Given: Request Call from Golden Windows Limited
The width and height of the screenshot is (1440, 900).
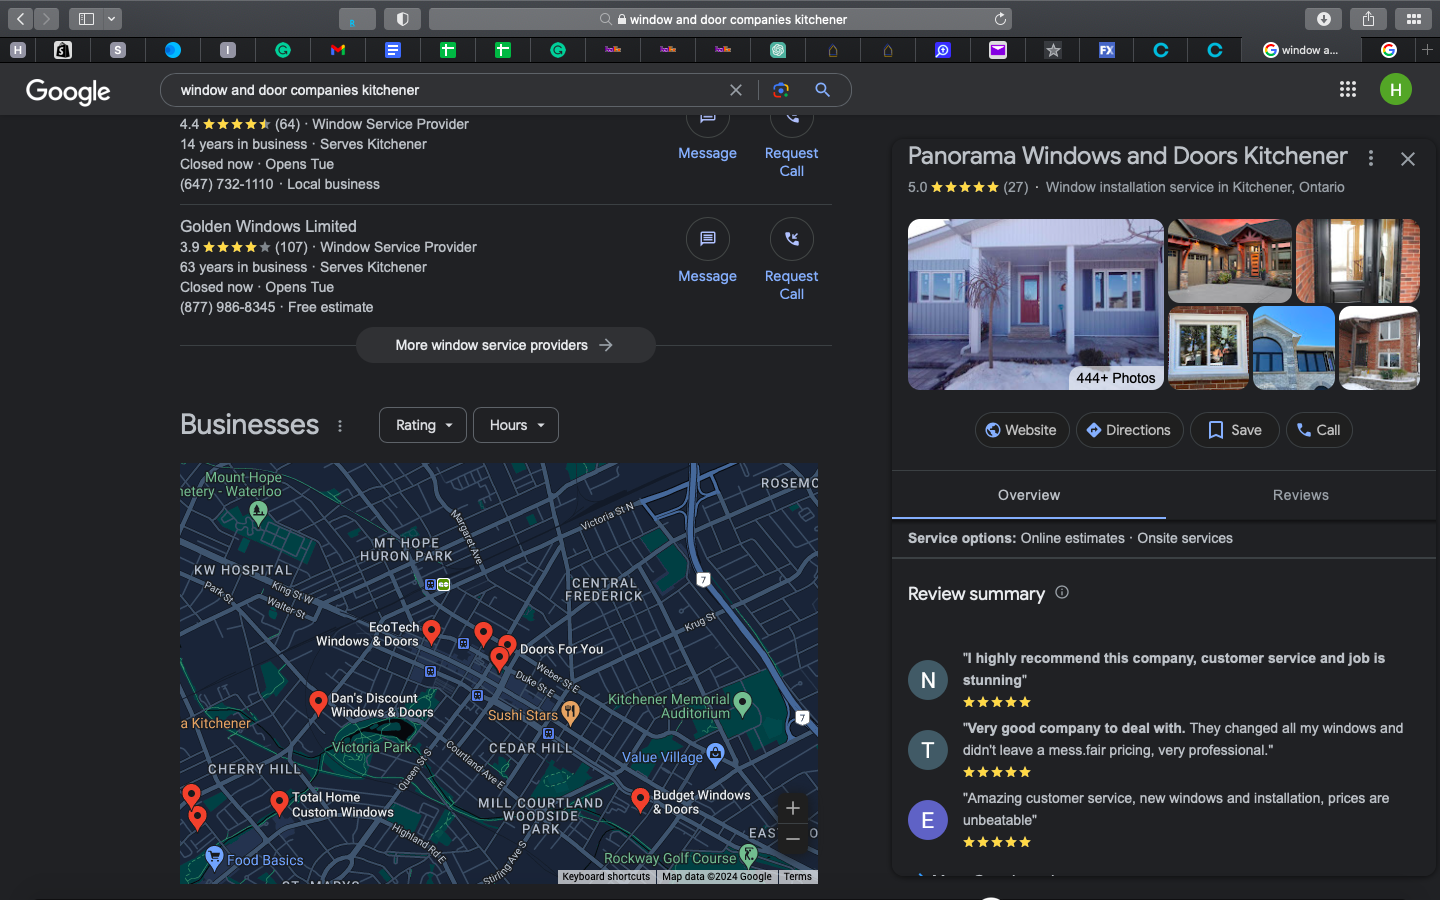Looking at the screenshot, I should [791, 260].
